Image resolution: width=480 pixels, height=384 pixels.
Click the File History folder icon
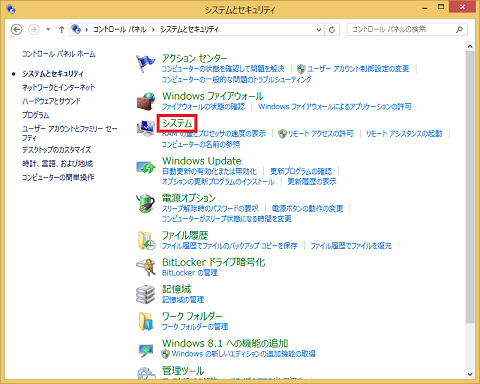[146, 240]
